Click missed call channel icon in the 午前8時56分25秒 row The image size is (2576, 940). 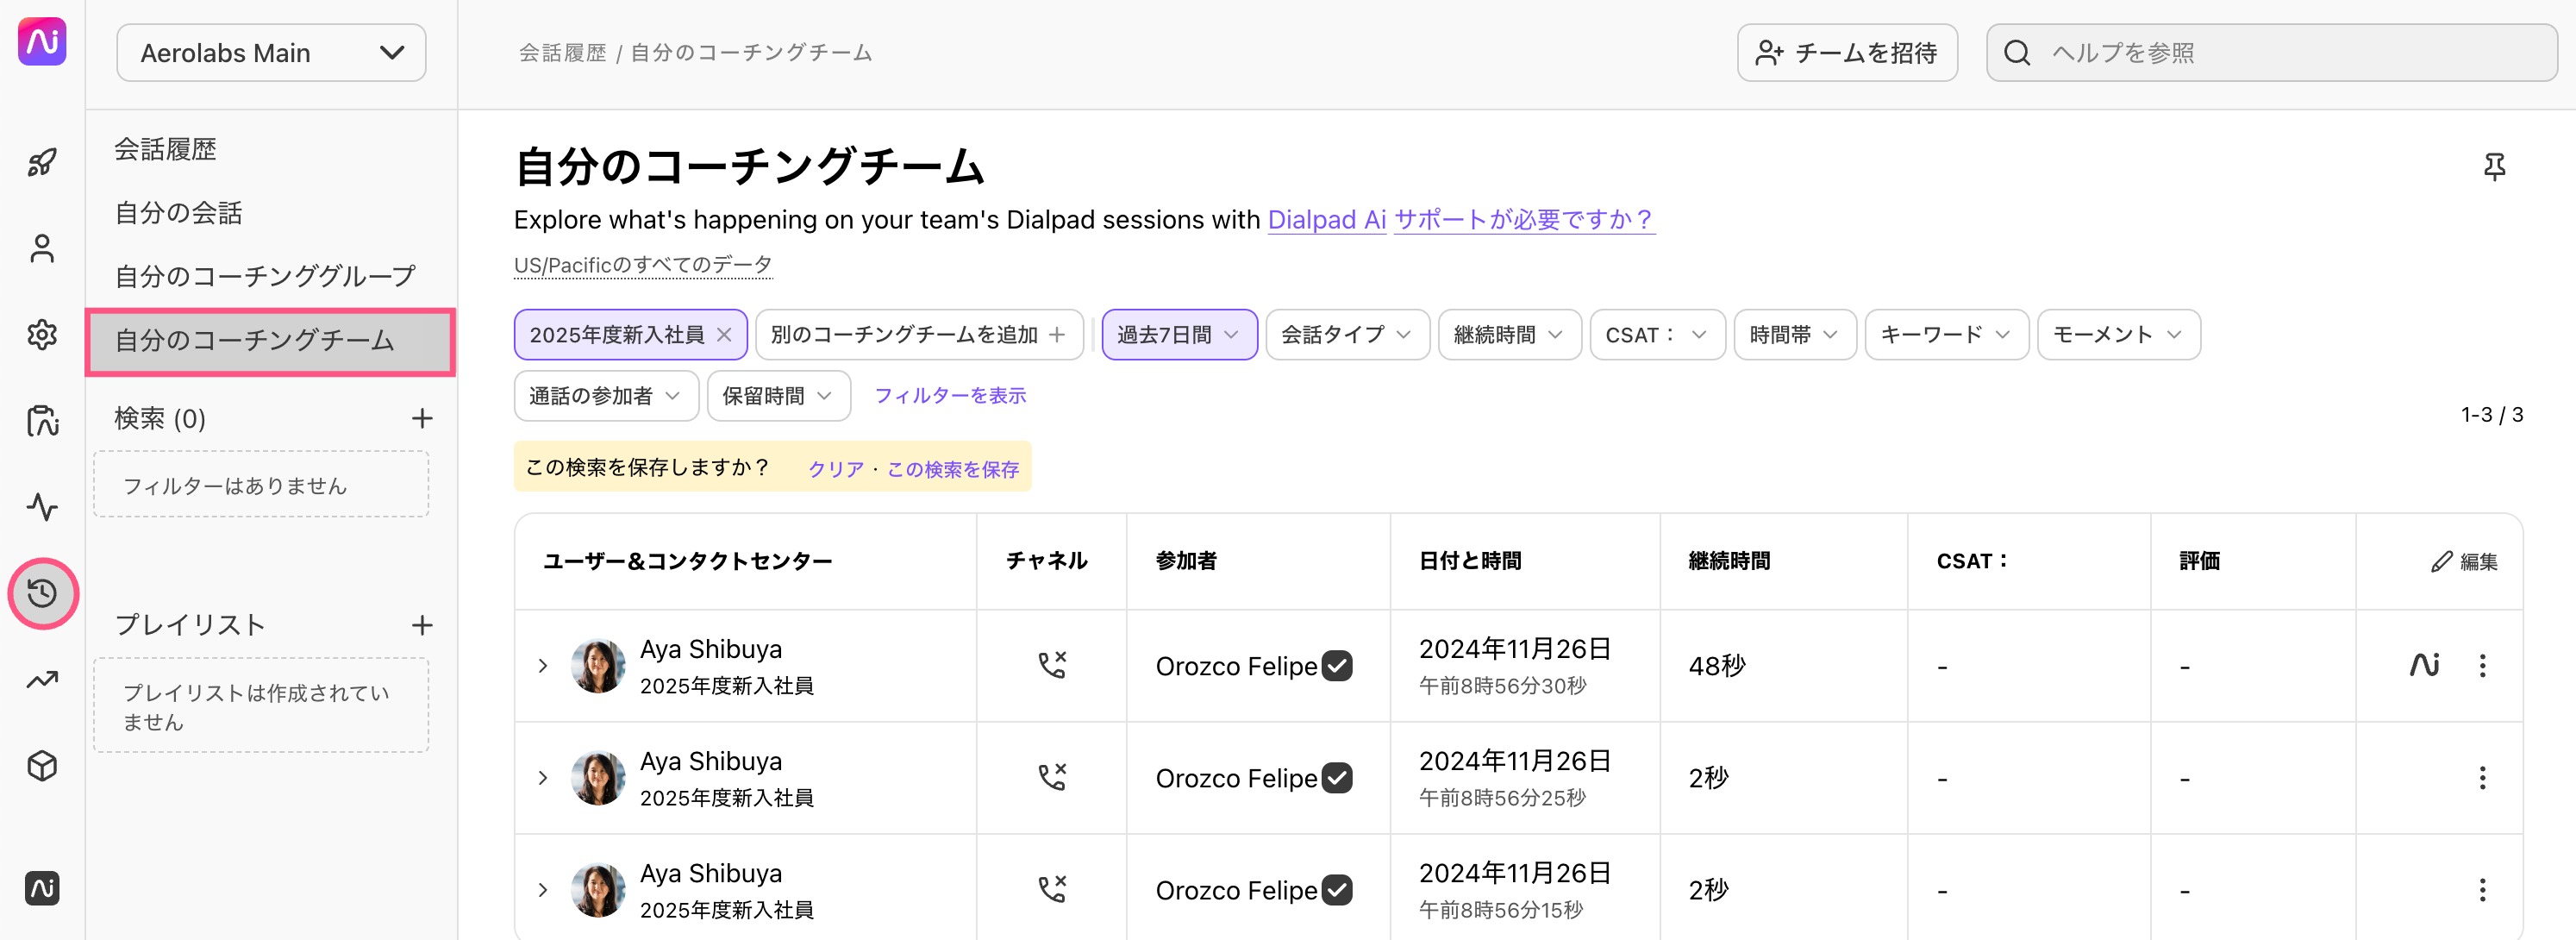(x=1052, y=777)
